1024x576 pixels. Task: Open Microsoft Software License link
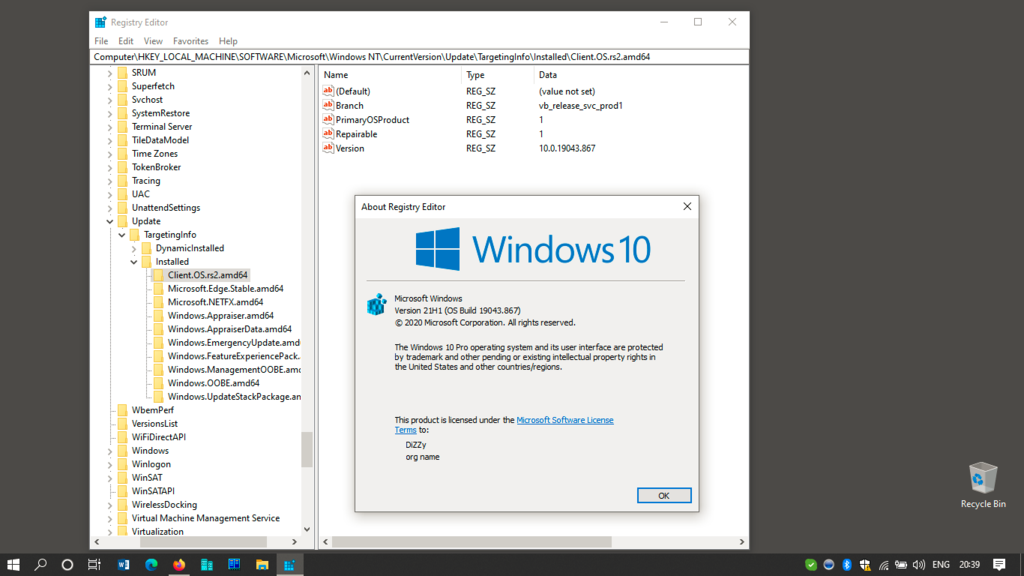click(x=565, y=420)
